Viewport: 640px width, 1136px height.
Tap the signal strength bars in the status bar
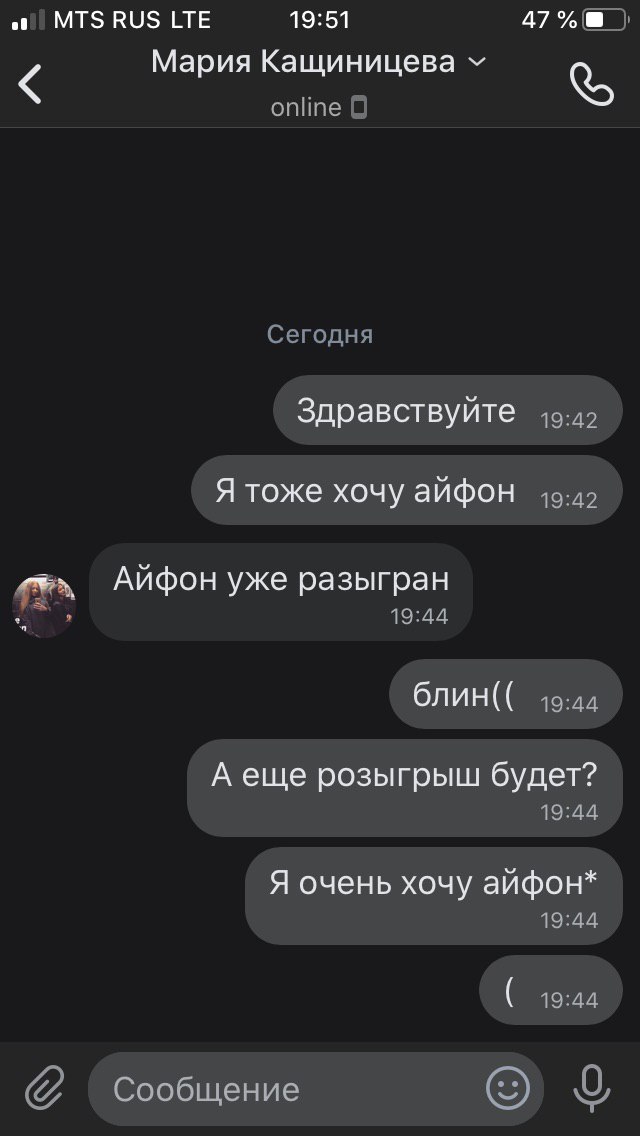click(x=28, y=20)
